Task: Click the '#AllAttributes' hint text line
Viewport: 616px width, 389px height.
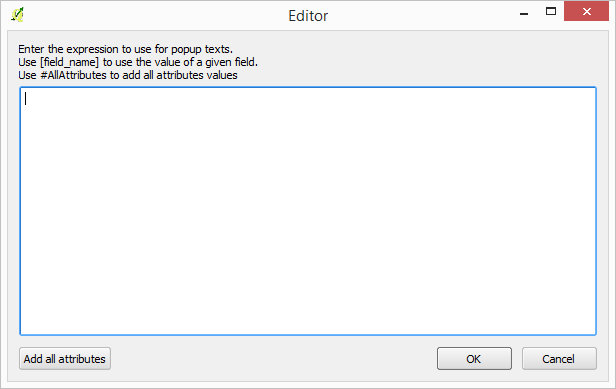Action: click(x=128, y=75)
